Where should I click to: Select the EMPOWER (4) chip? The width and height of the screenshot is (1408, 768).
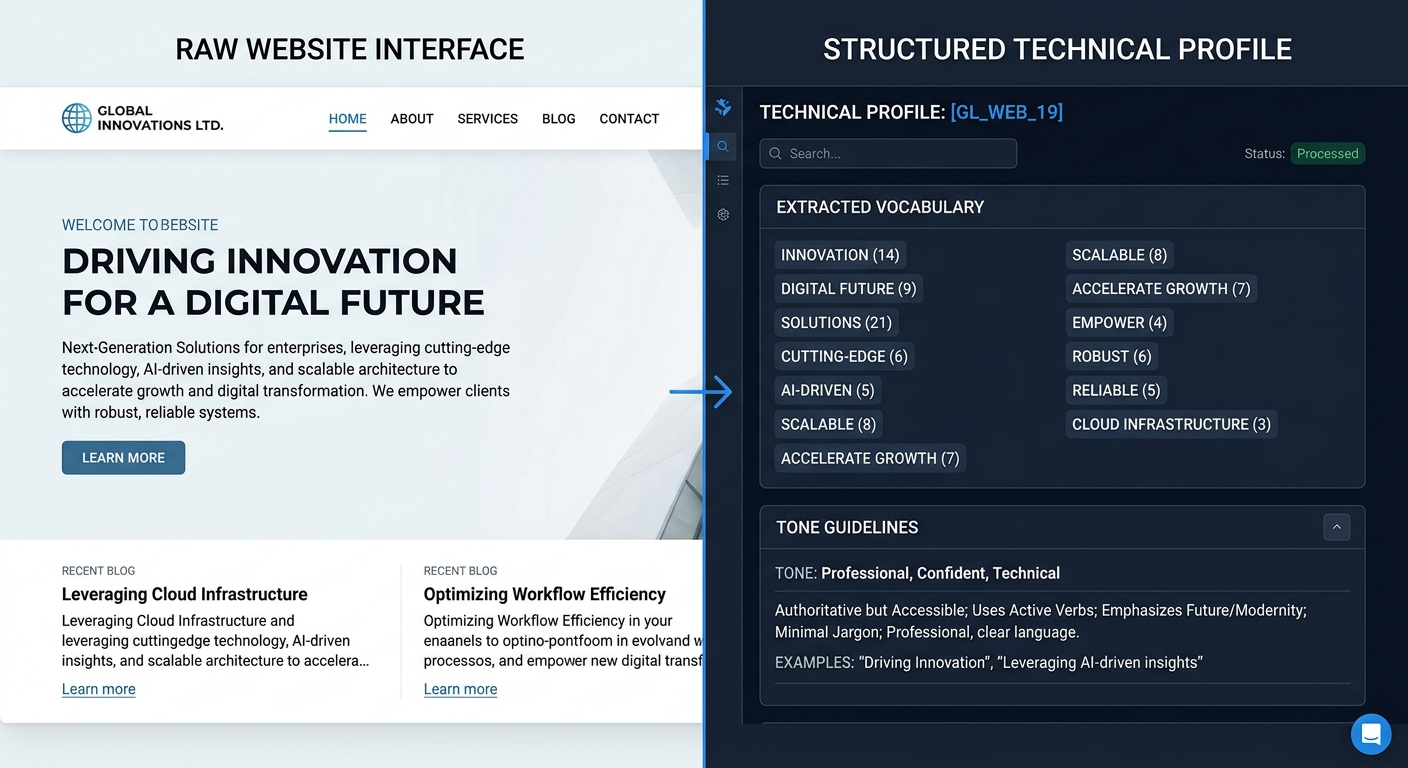[x=1120, y=323]
